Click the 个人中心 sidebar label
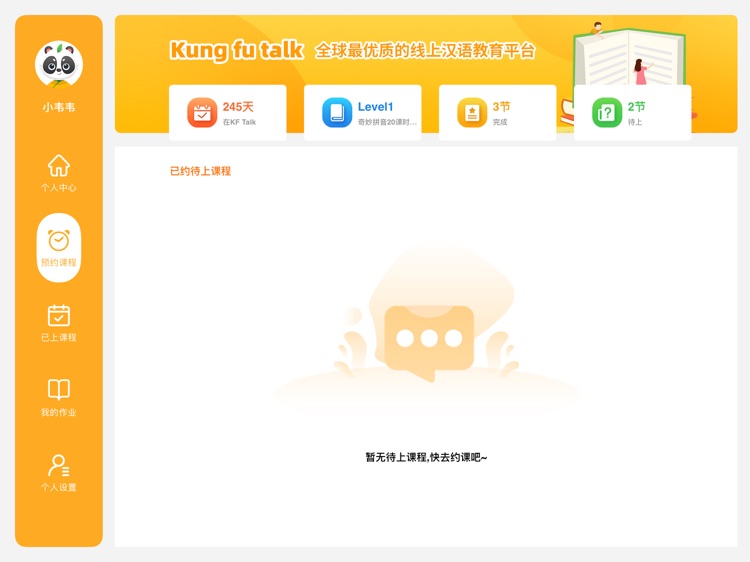Screen dimensions: 750x562 [59, 187]
